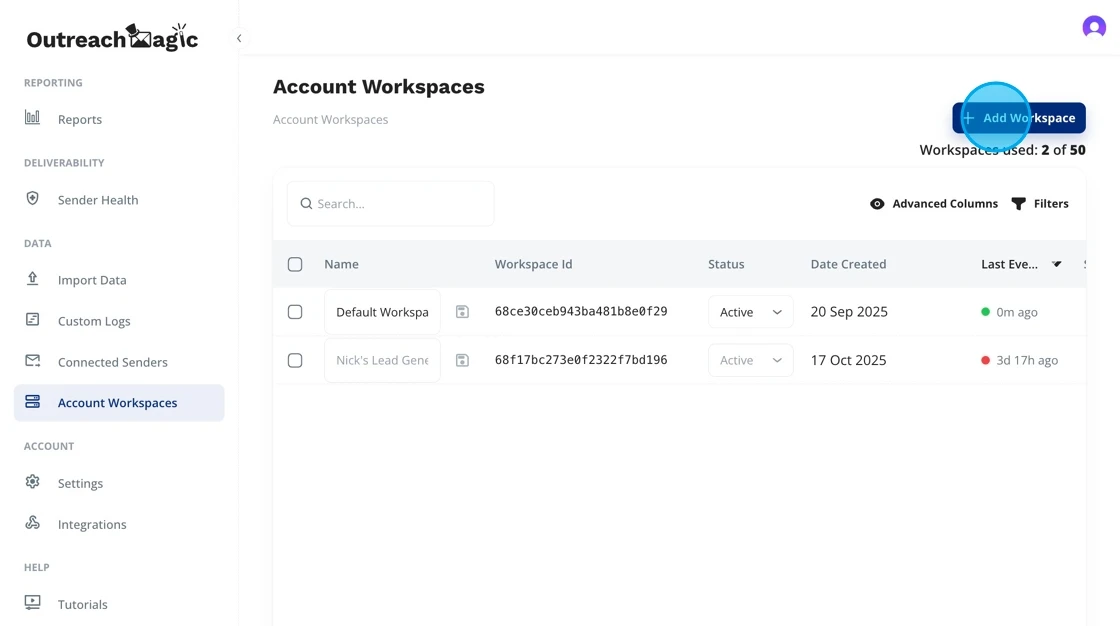Change the status dropdown on Nick's row
Image resolution: width=1120 pixels, height=626 pixels.
point(750,360)
